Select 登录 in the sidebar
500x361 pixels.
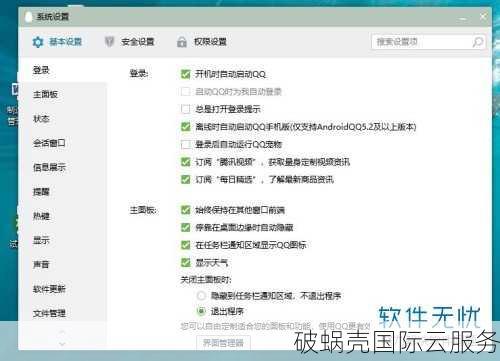[x=41, y=70]
